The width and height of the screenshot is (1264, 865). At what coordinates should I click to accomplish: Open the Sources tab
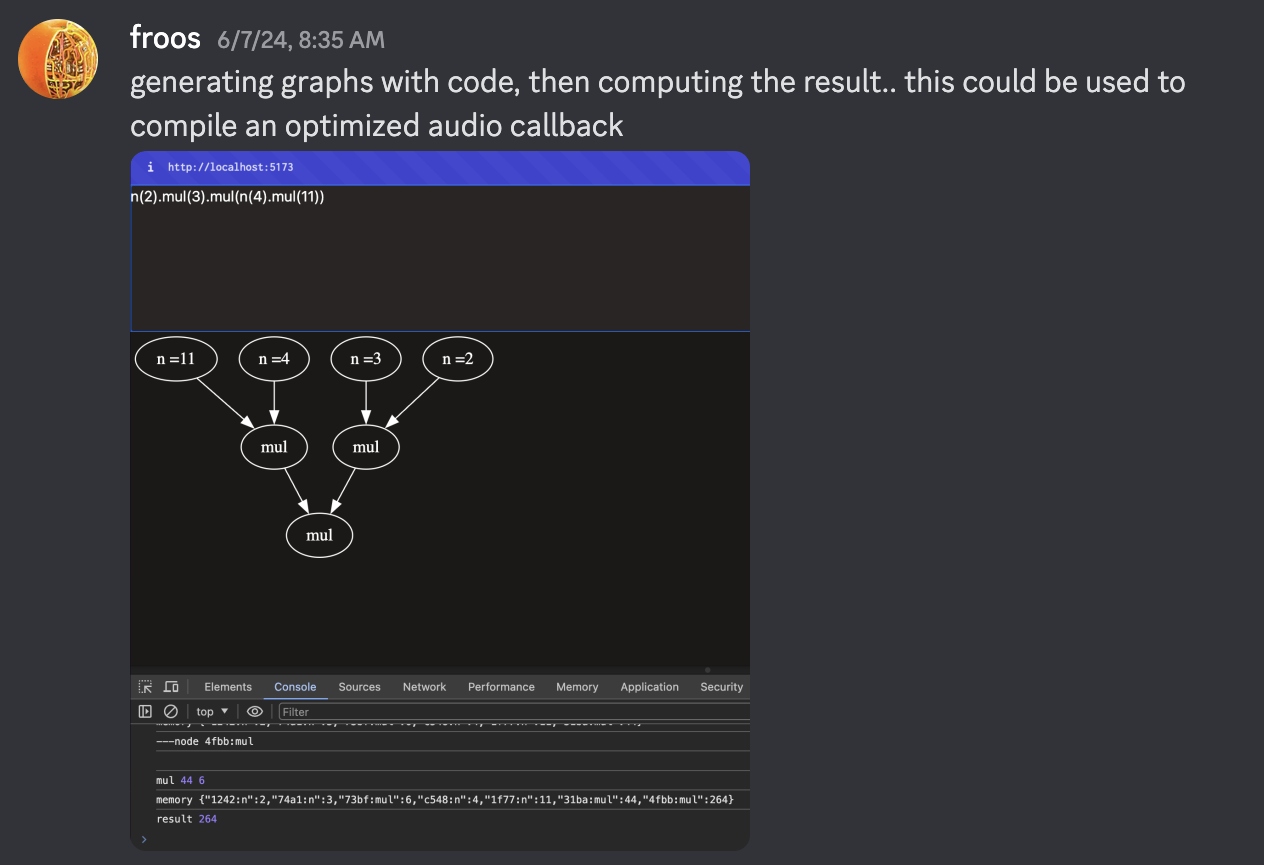[359, 687]
